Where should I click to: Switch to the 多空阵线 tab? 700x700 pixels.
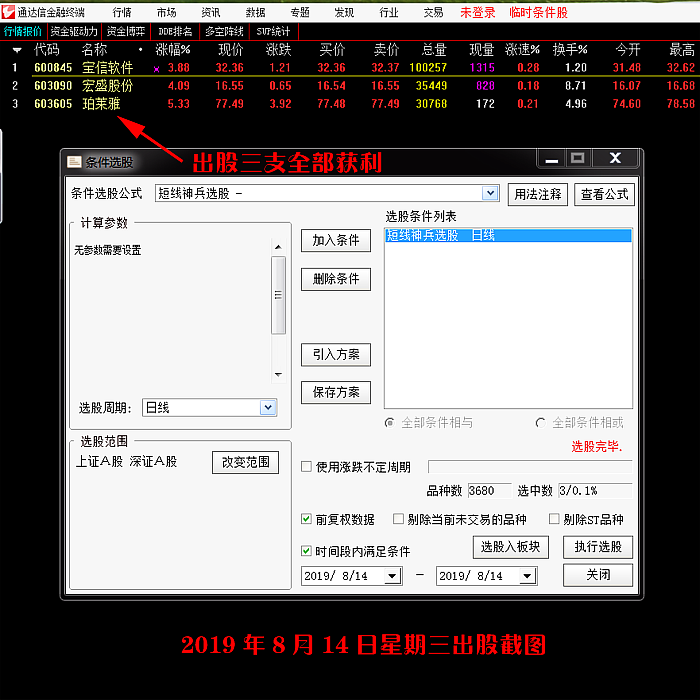[225, 32]
